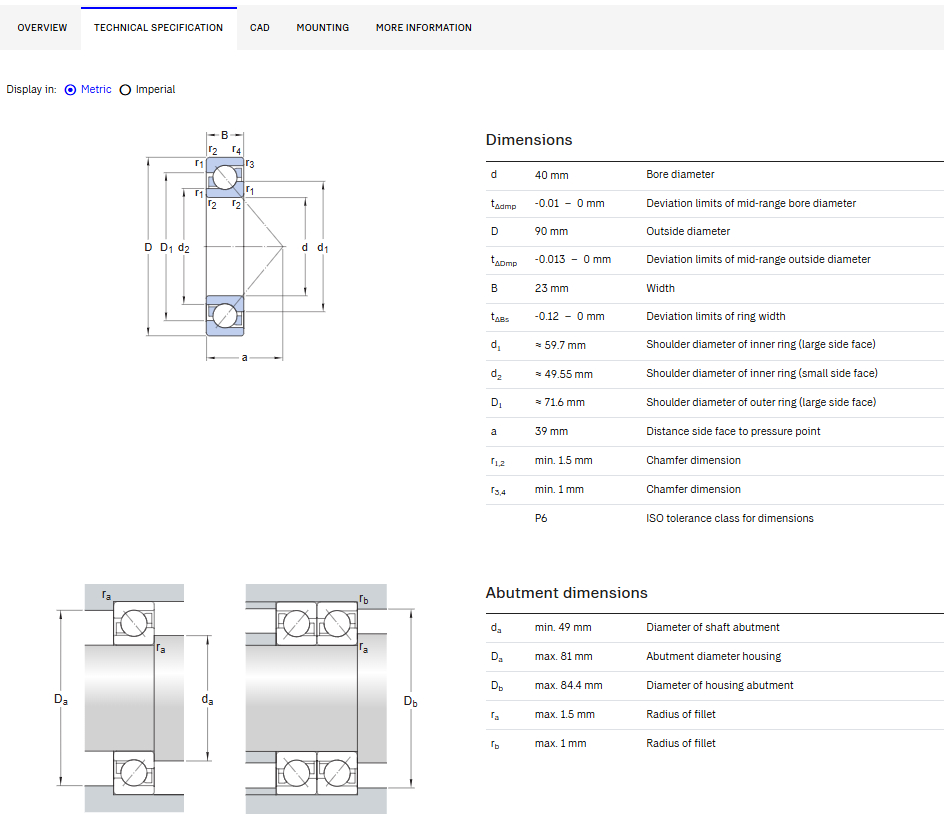Click 'Shoulder diameter of inner ring (small side face)'
Screen dimensions: 944x822
click(x=762, y=373)
